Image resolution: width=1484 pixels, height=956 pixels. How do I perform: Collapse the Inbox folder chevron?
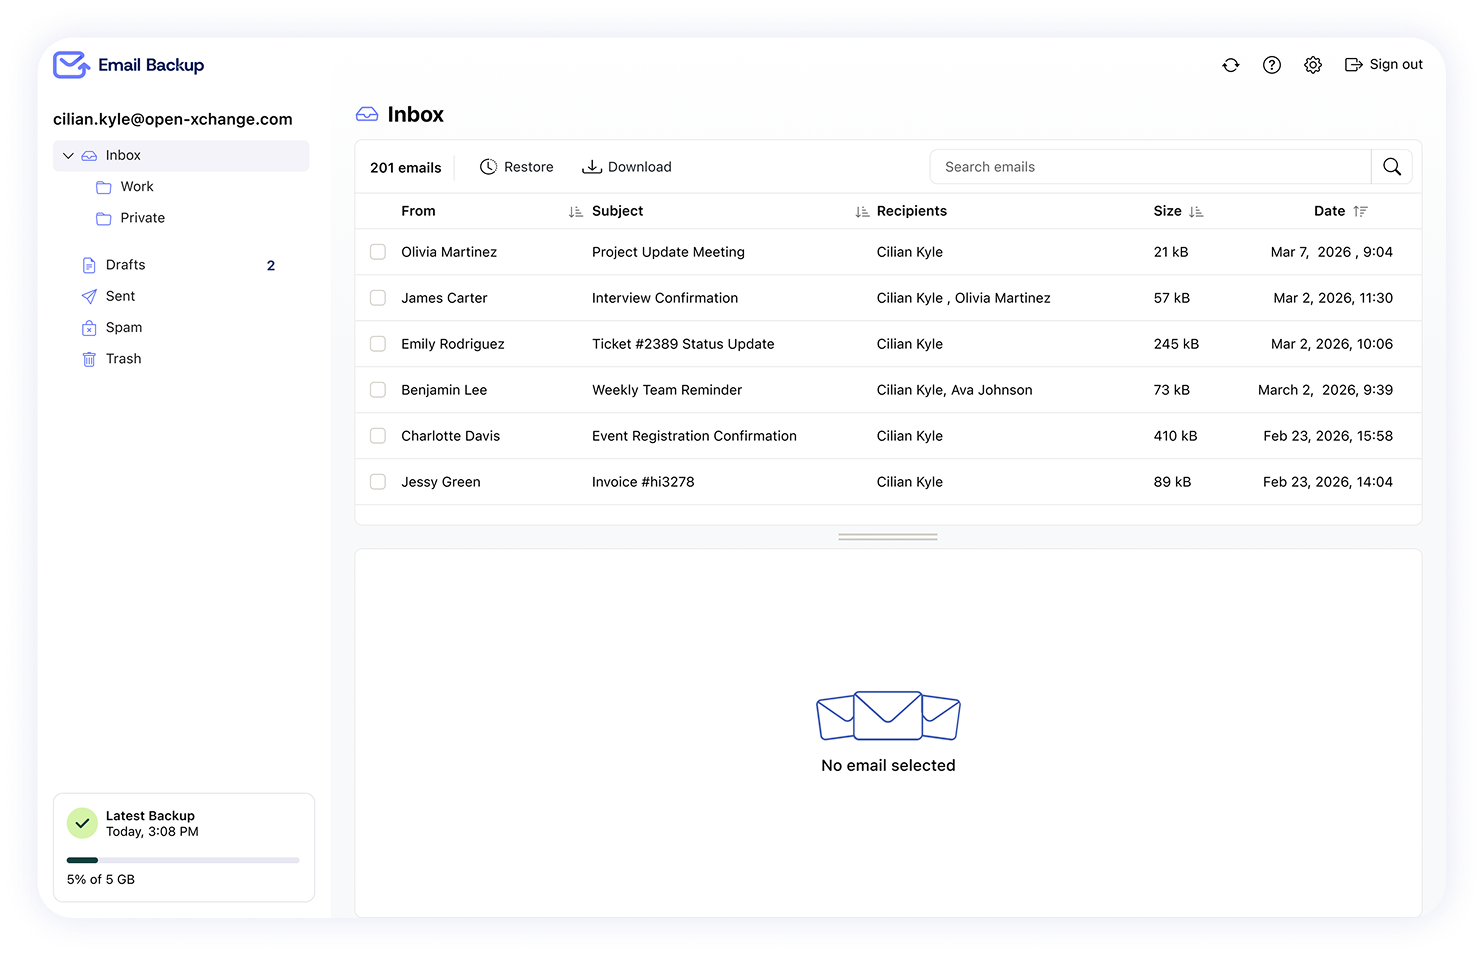click(68, 156)
